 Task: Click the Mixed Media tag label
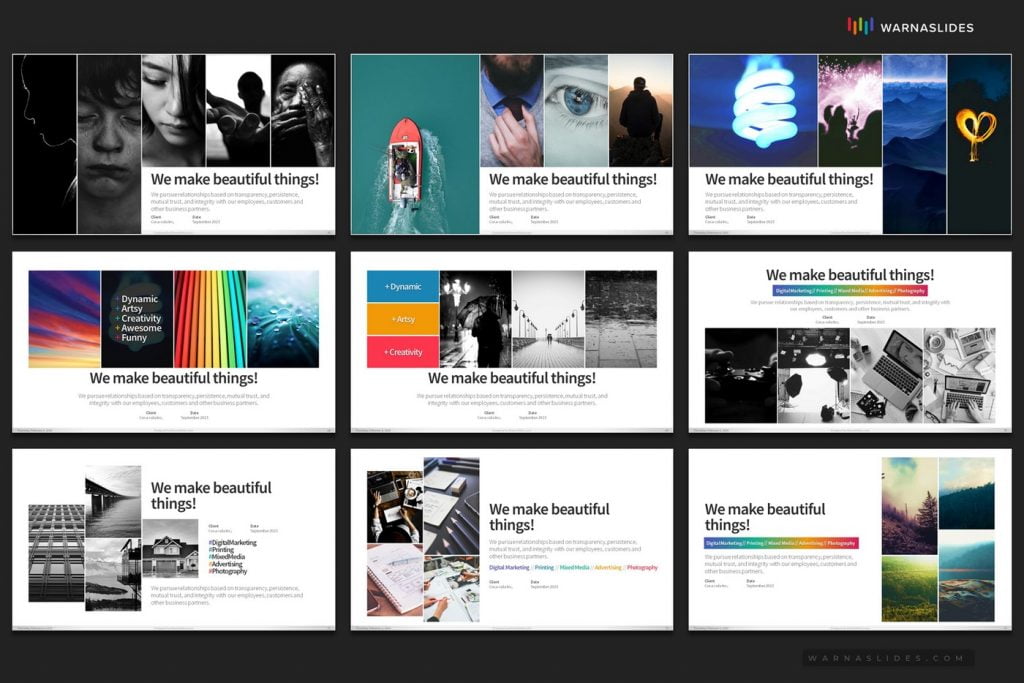coord(574,567)
